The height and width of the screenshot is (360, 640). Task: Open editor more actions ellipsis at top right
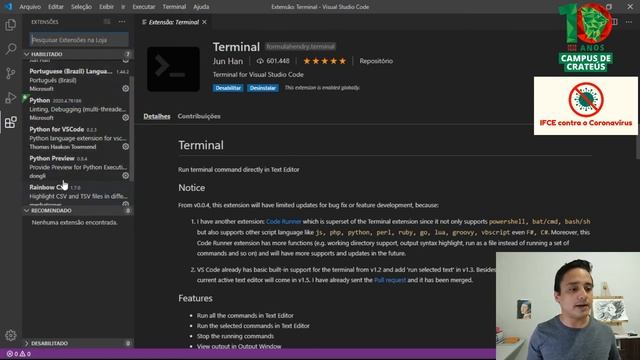629,22
